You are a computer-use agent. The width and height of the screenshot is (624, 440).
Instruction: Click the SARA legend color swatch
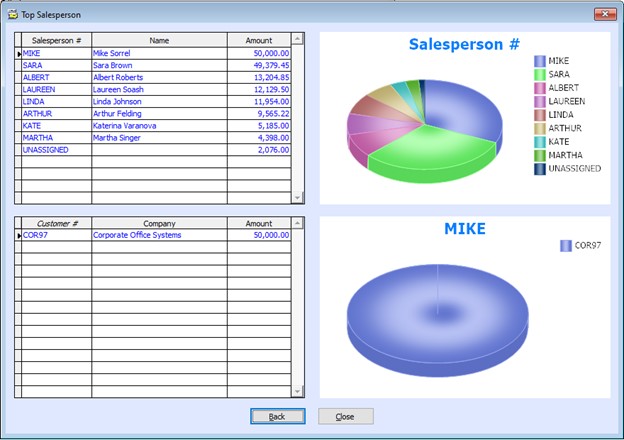pos(540,74)
